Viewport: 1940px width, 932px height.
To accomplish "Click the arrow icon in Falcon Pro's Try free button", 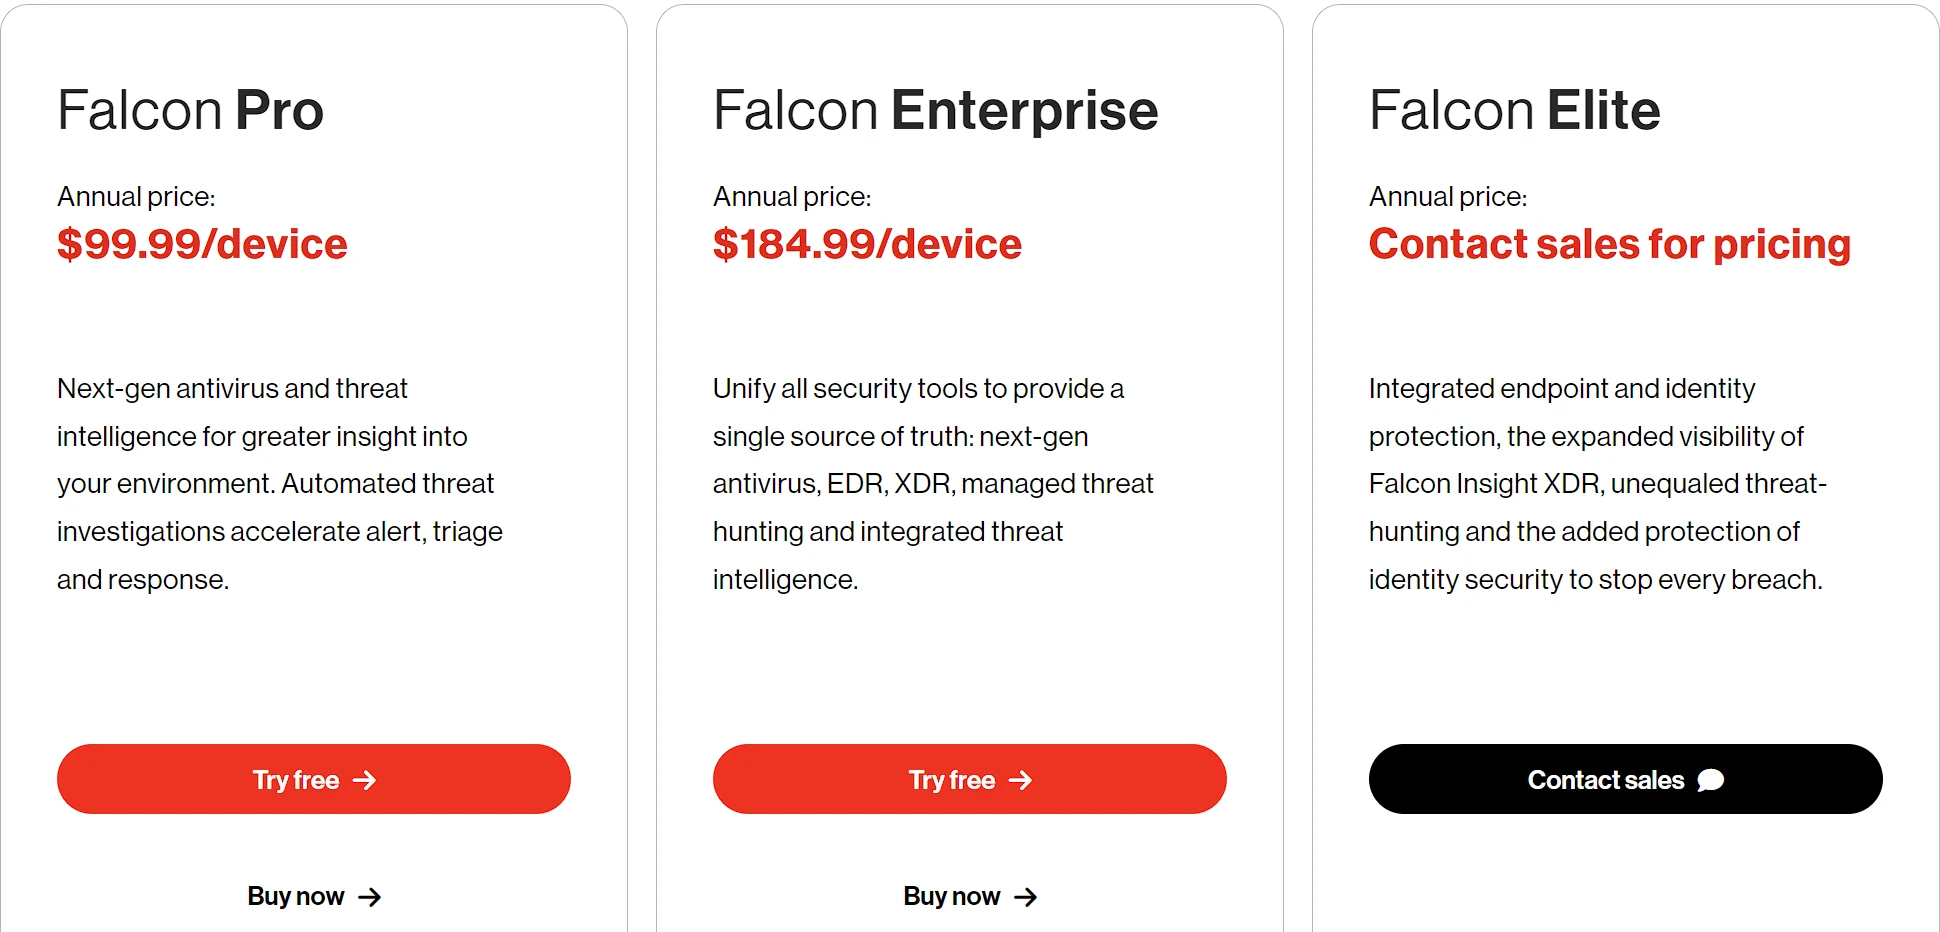I will click(x=365, y=780).
